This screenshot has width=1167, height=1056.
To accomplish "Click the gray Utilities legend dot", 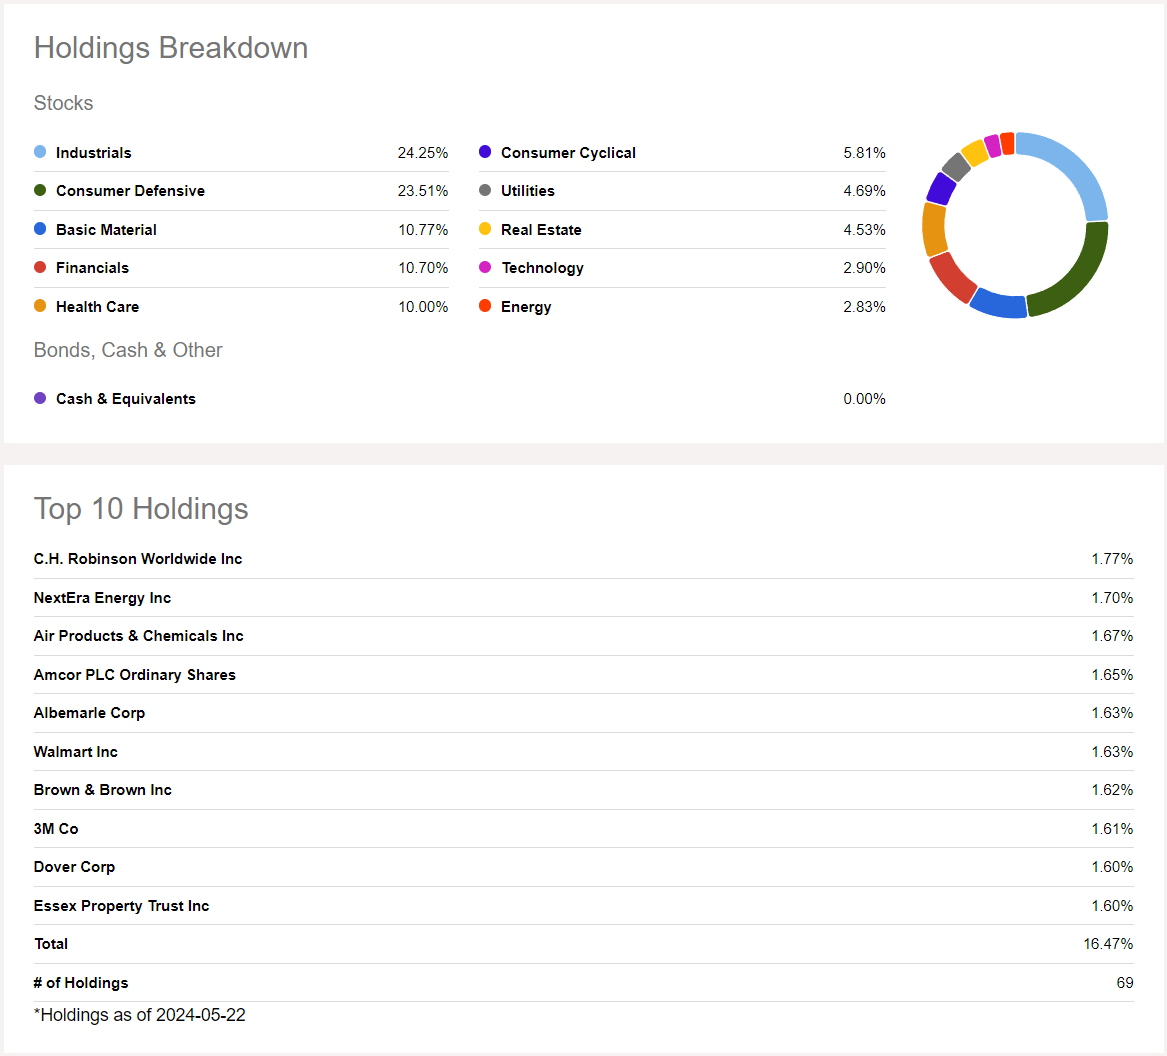I will coord(485,191).
